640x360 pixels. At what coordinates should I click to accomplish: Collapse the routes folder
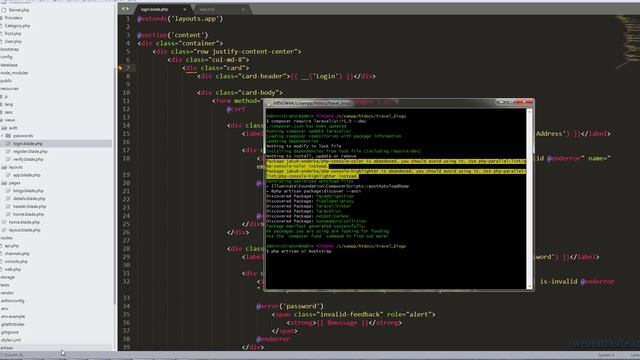pyautogui.click(x=6, y=238)
